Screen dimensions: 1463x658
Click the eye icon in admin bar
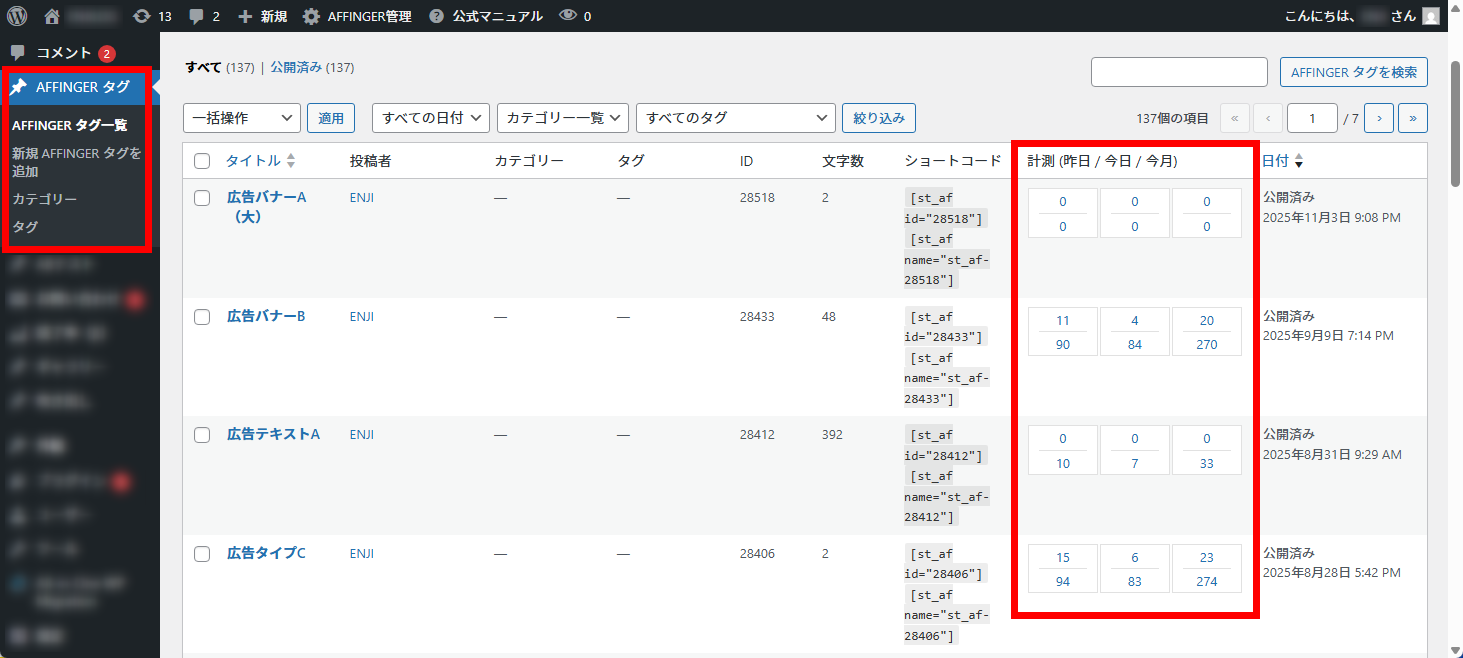pyautogui.click(x=568, y=16)
